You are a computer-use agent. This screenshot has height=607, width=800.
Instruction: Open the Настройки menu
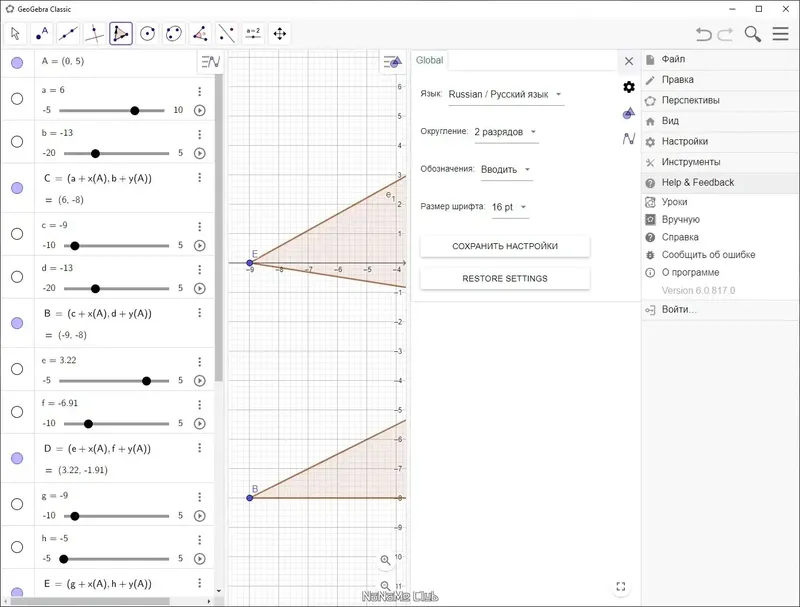719,141
